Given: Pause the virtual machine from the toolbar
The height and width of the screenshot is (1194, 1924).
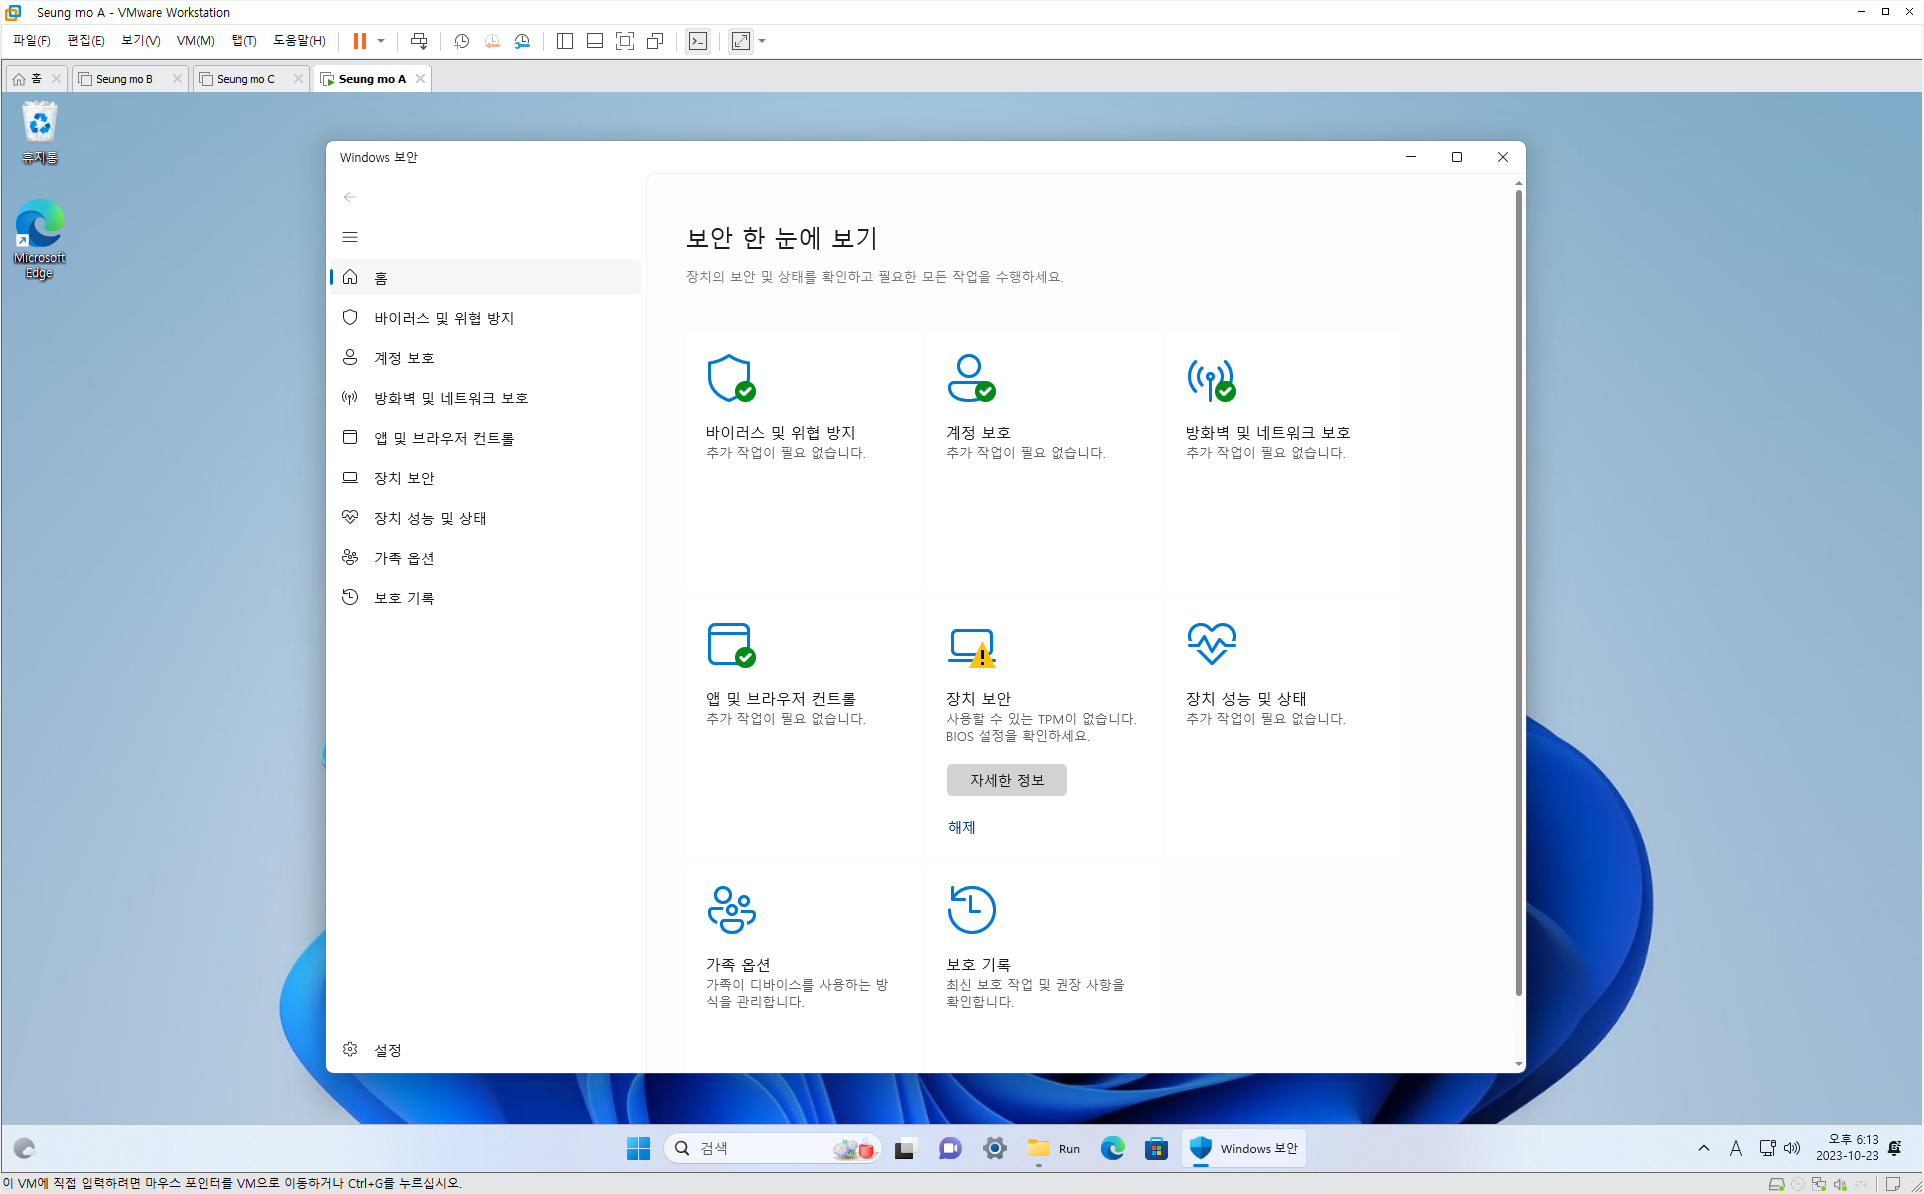Looking at the screenshot, I should [x=359, y=41].
